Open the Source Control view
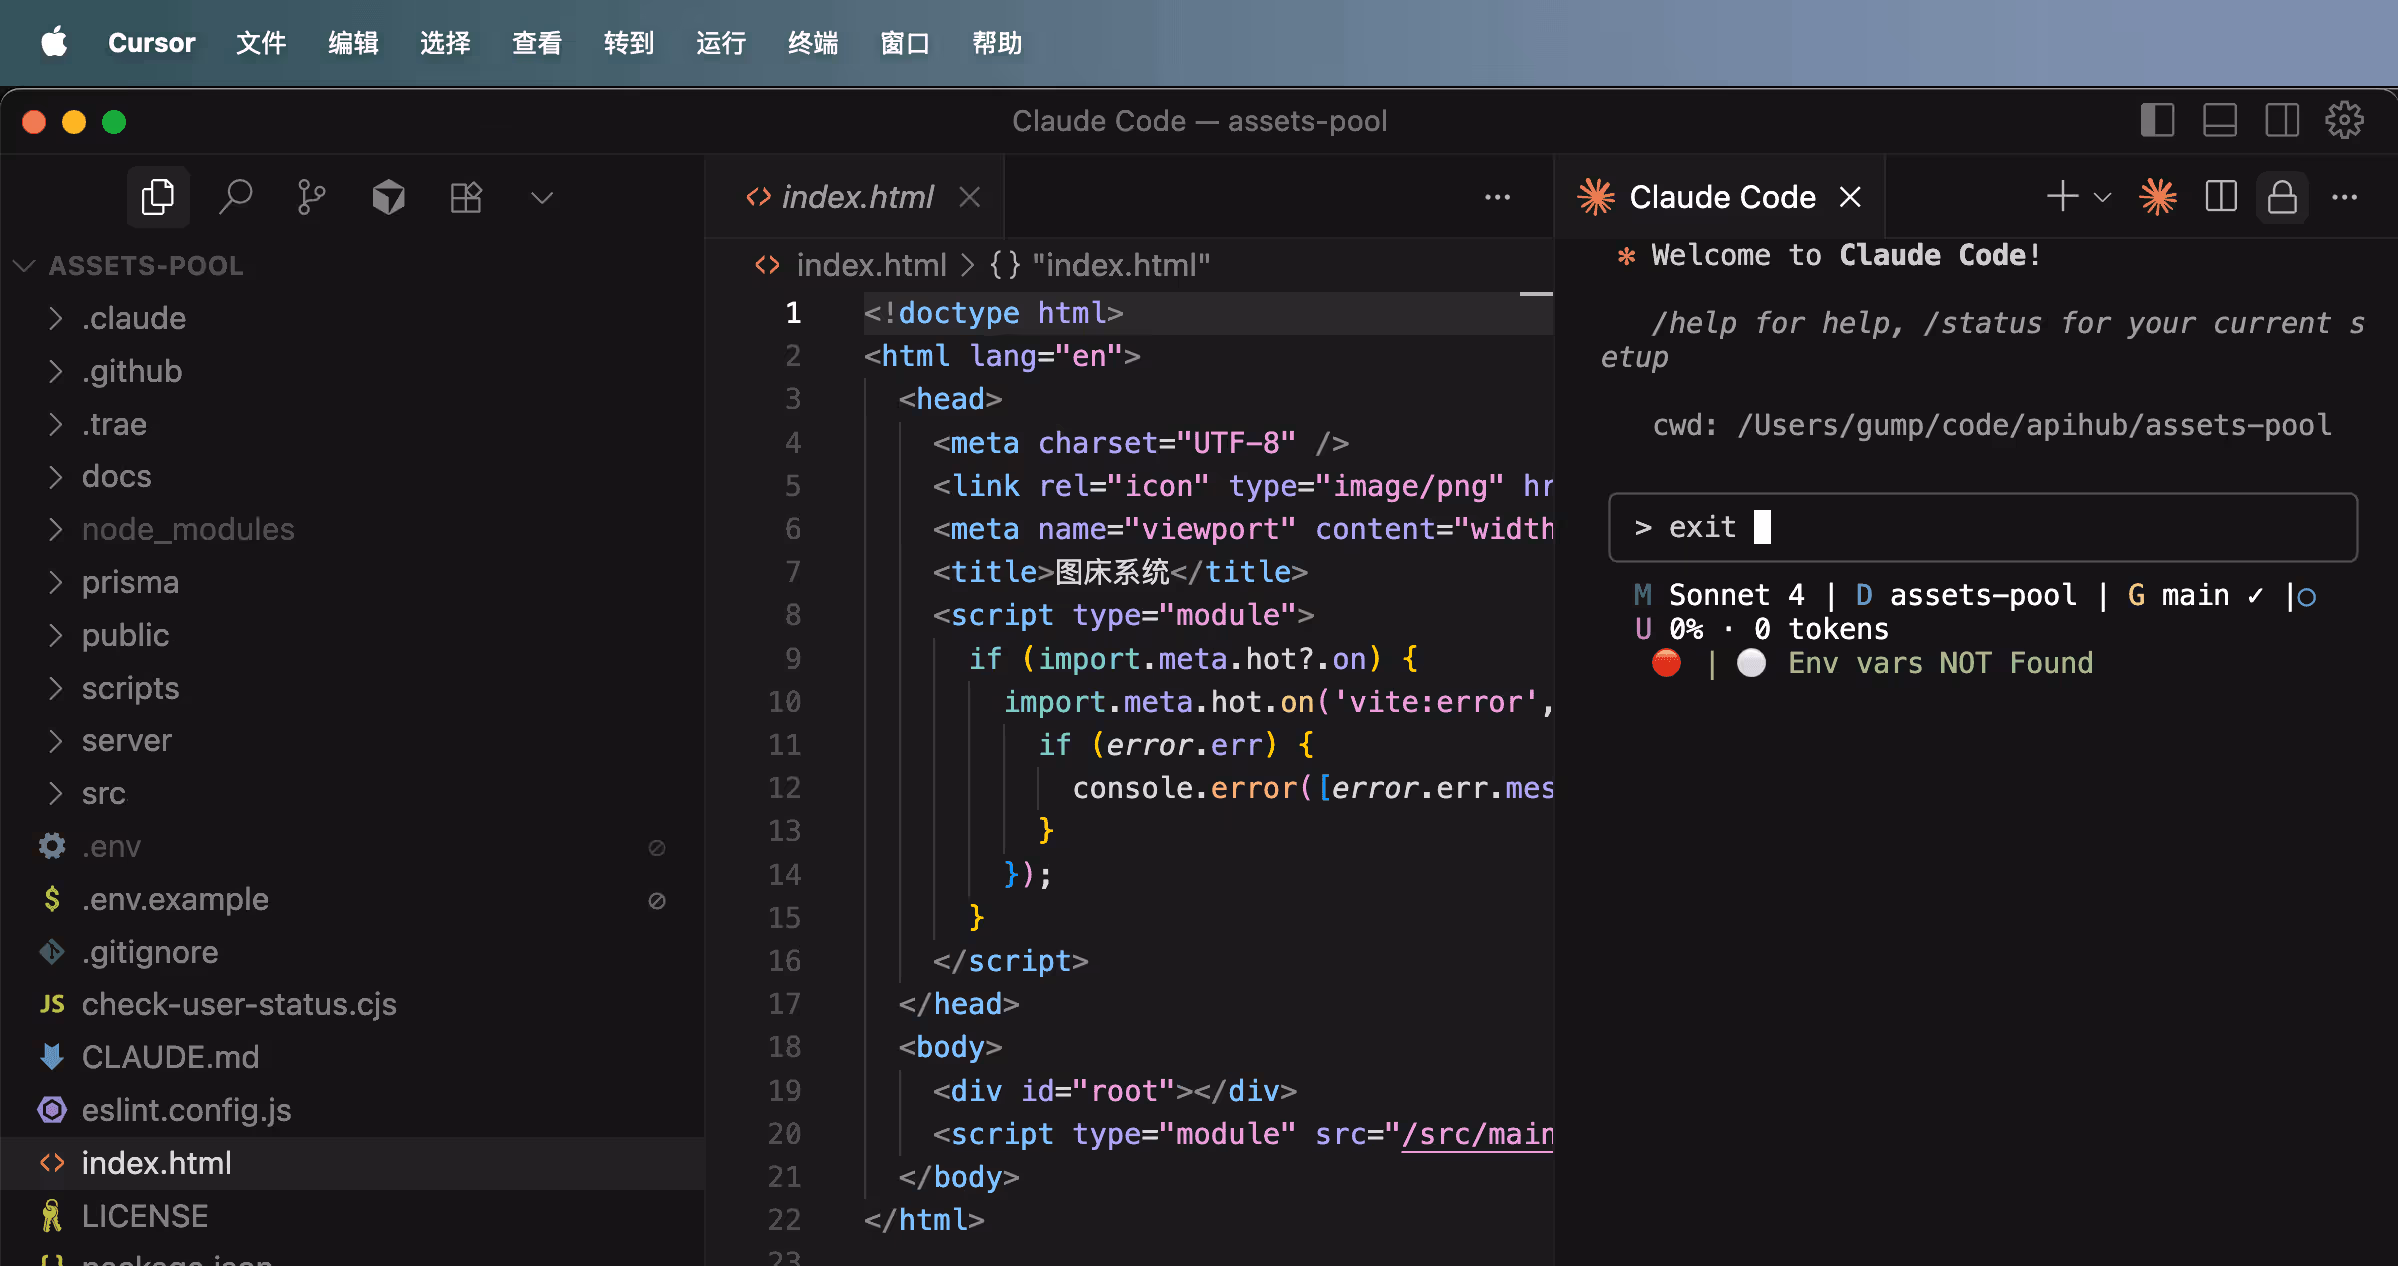 pos(311,196)
